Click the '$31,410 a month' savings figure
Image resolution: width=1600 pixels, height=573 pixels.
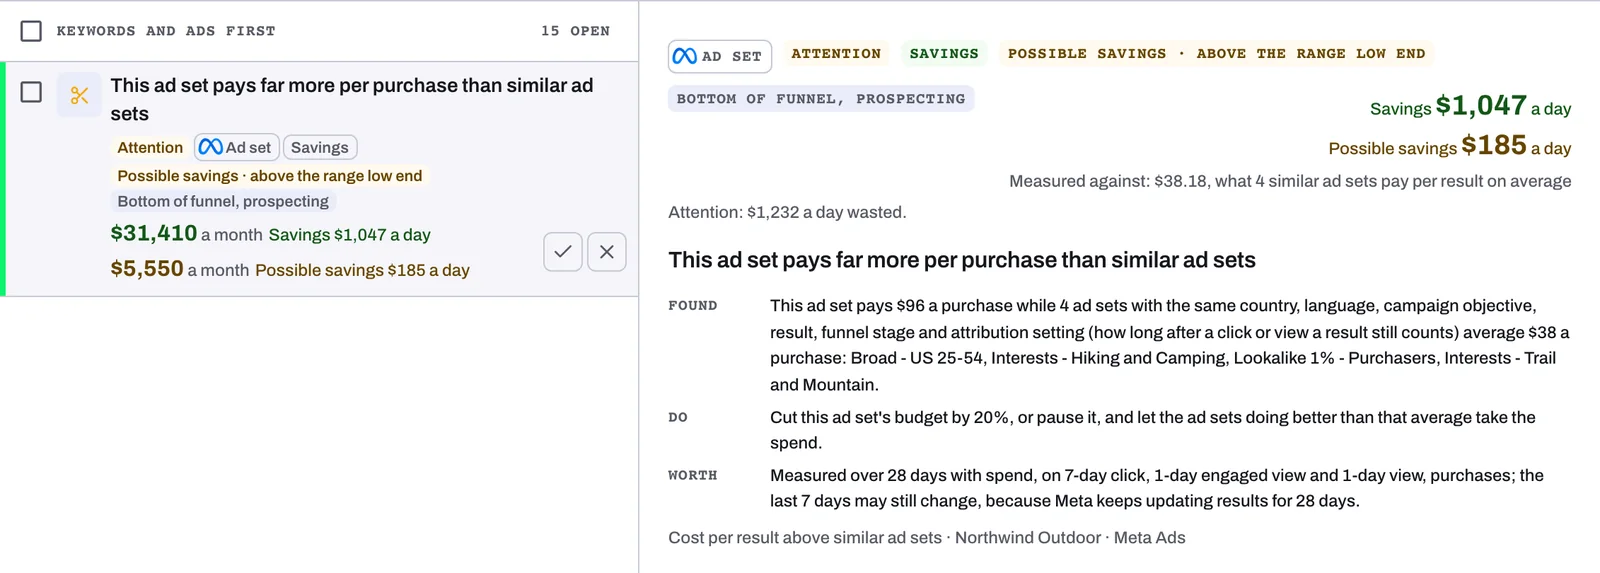pyautogui.click(x=186, y=234)
